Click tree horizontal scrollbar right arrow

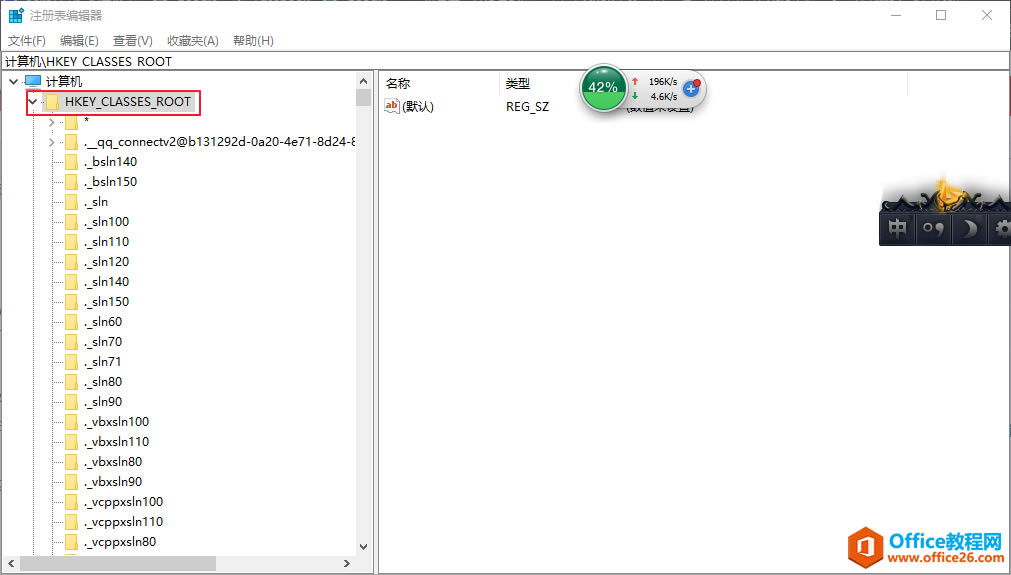click(347, 563)
